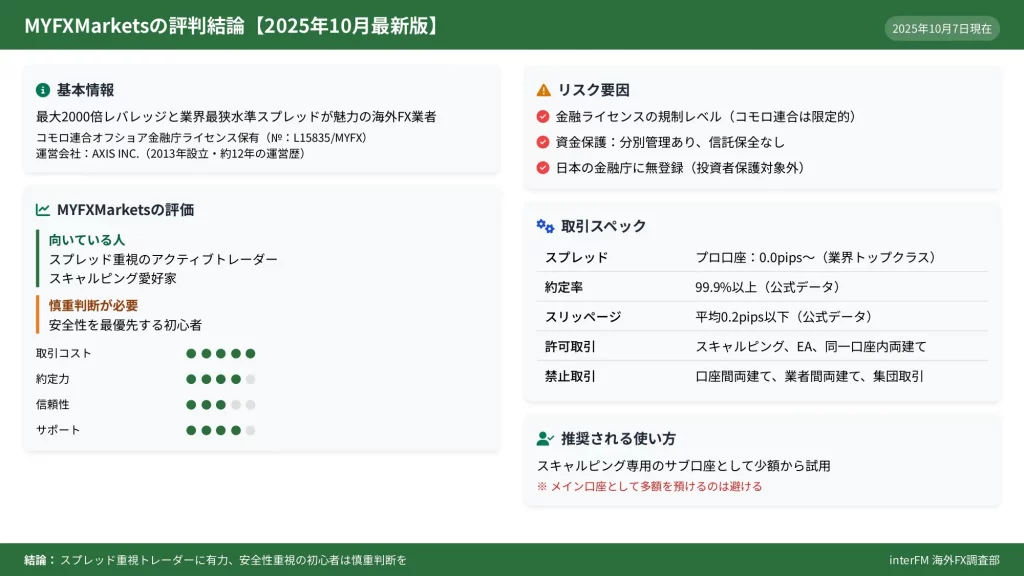Click the user-check icon beside 推奨される使い方

coord(545,438)
